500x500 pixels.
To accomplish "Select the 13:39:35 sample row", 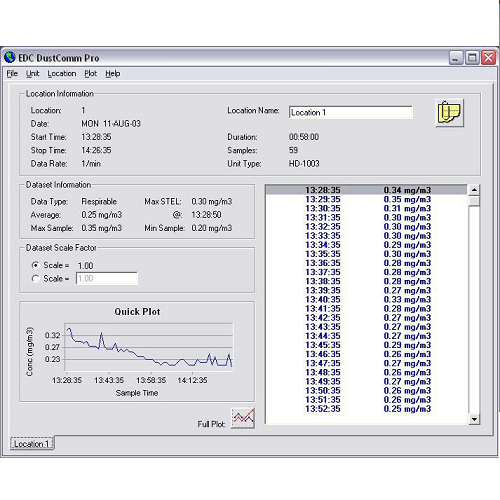I will click(x=367, y=290).
